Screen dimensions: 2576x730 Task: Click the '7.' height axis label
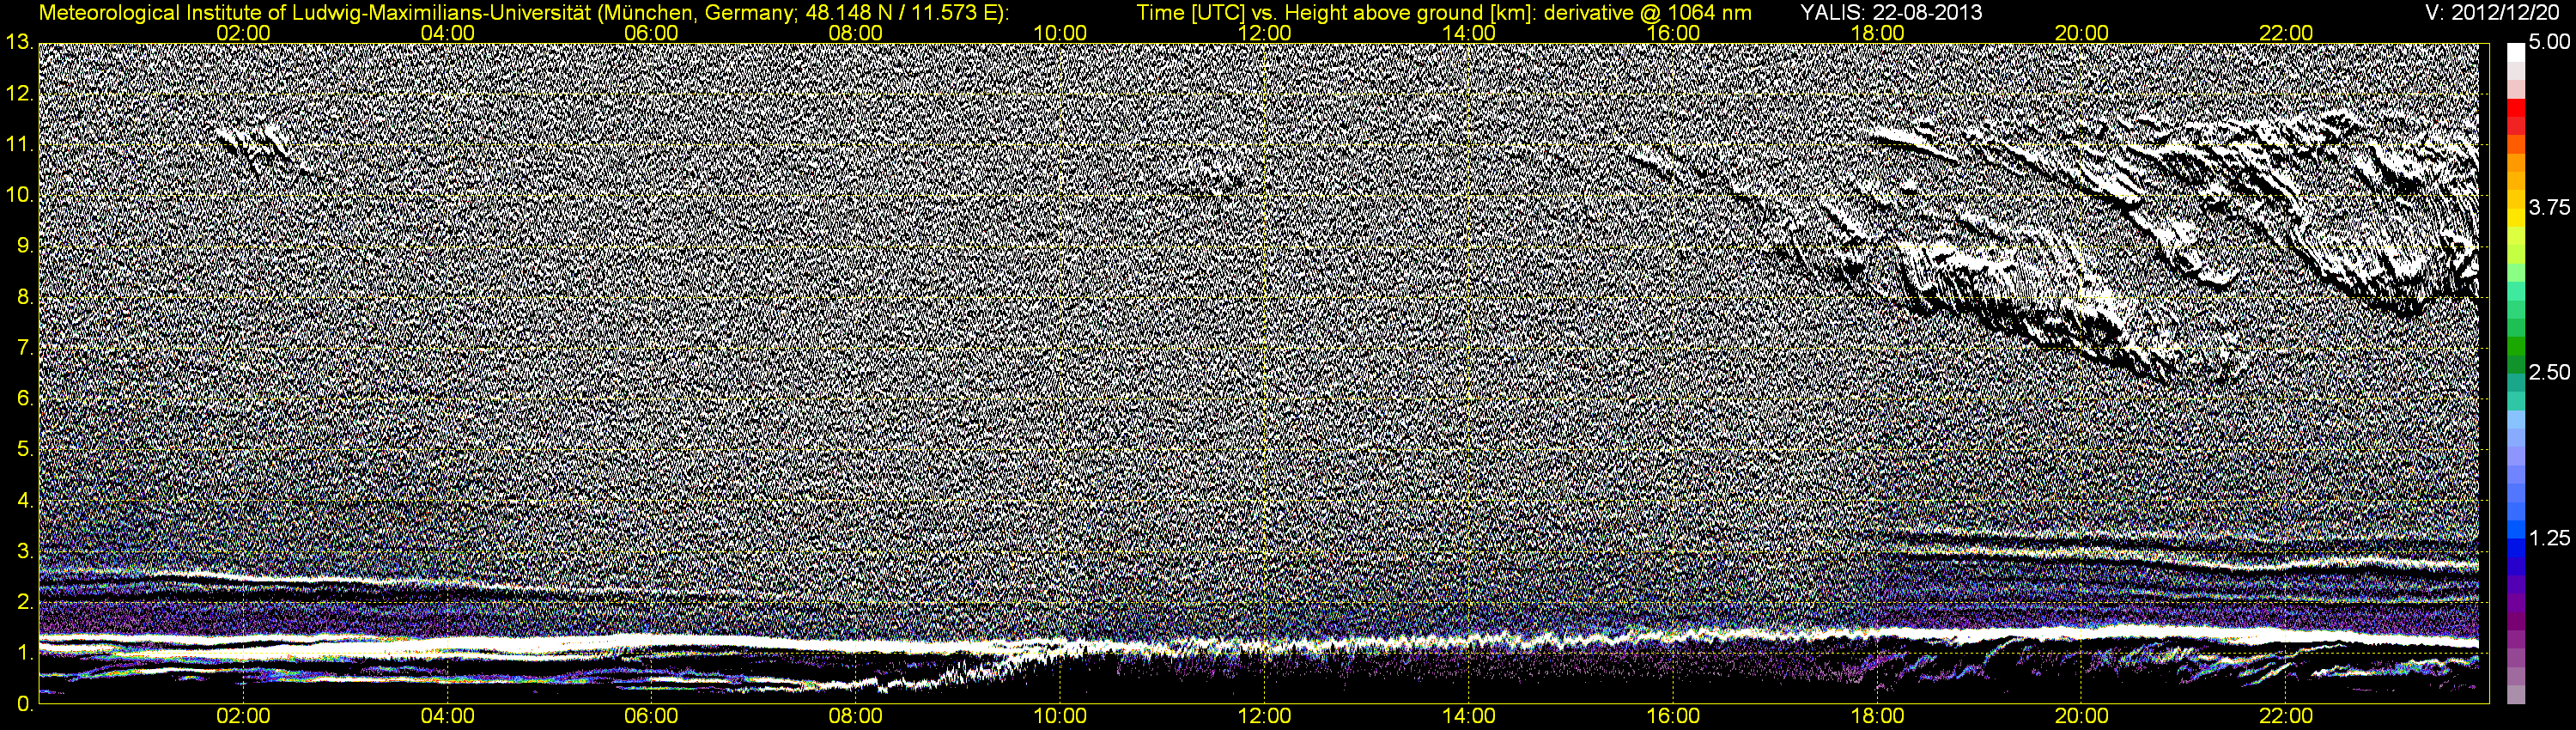click(x=25, y=349)
